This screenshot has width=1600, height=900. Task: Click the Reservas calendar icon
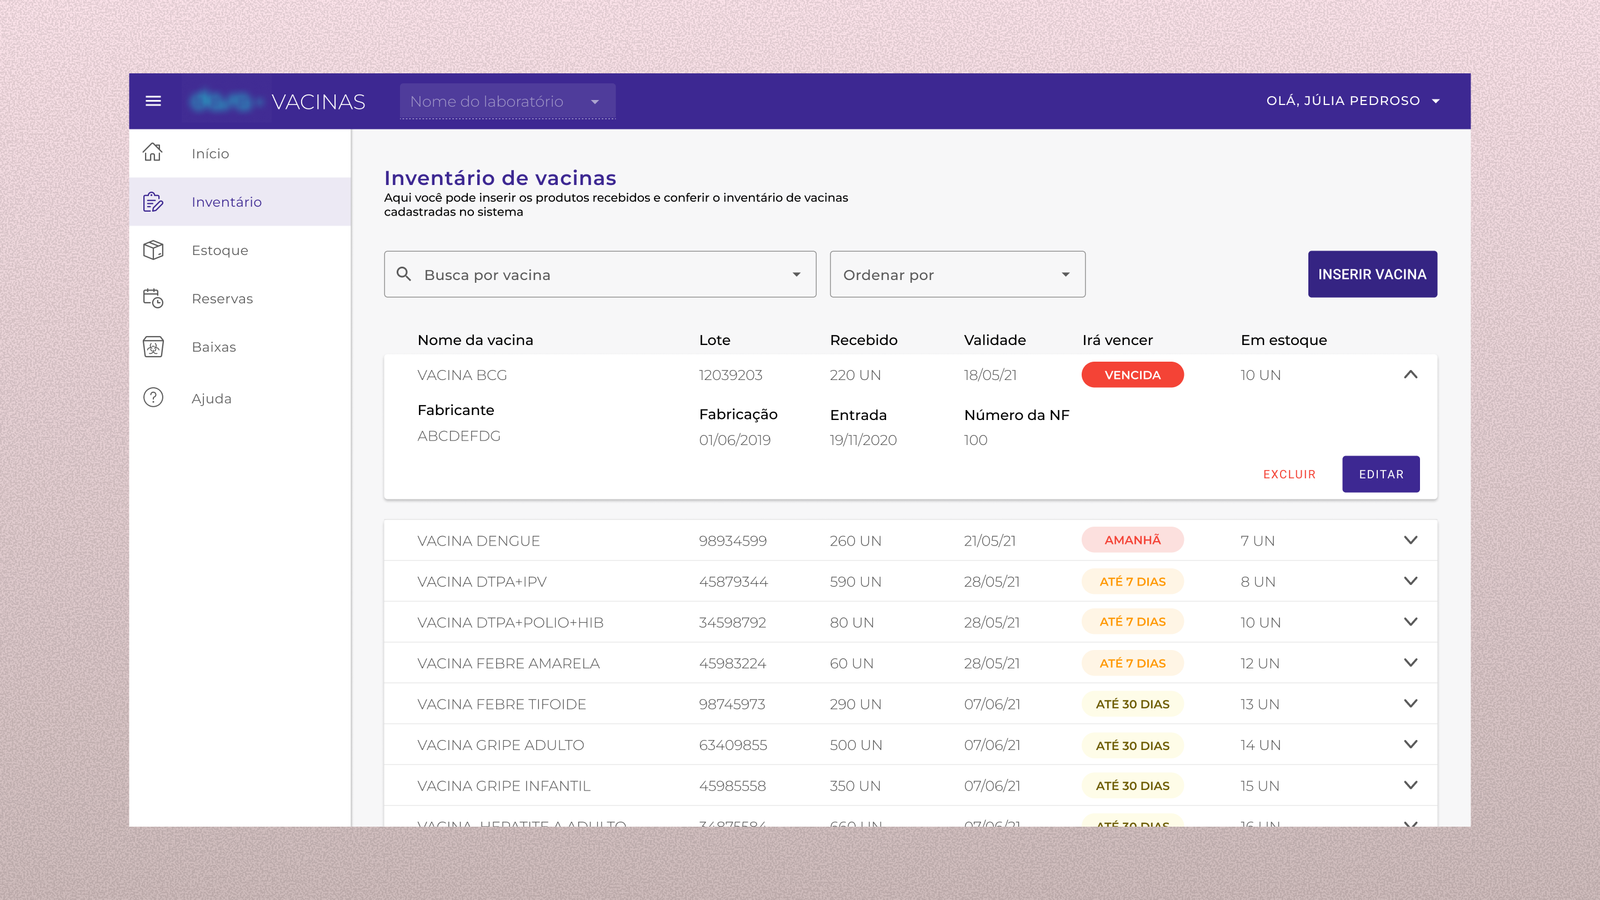click(153, 298)
